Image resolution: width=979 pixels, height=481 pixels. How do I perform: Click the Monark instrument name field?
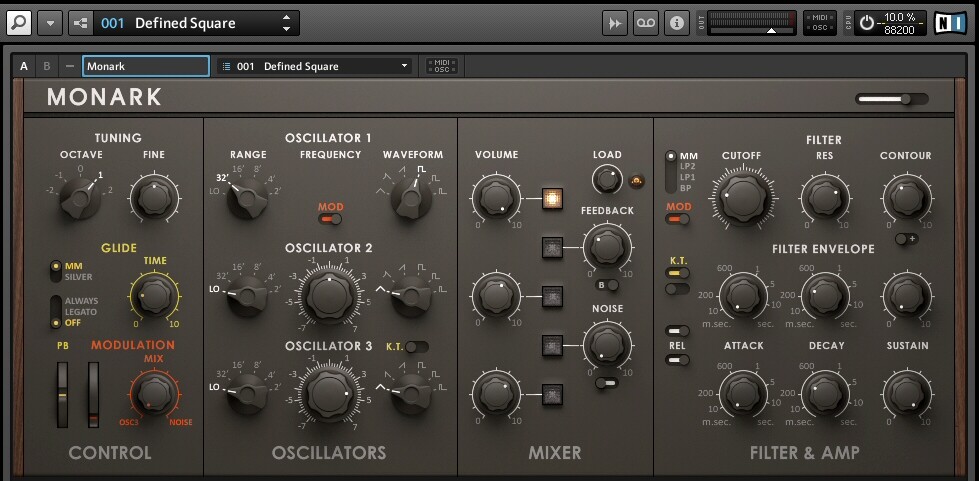pyautogui.click(x=145, y=66)
